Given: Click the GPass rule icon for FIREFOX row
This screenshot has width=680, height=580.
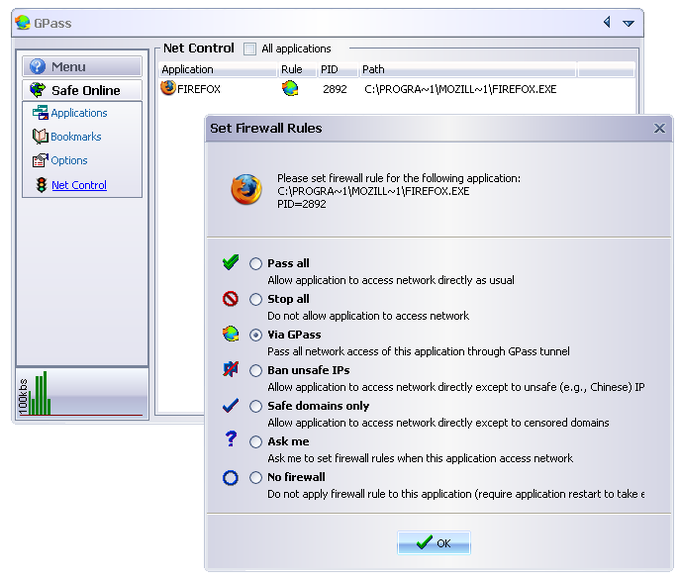Looking at the screenshot, I should pyautogui.click(x=290, y=88).
